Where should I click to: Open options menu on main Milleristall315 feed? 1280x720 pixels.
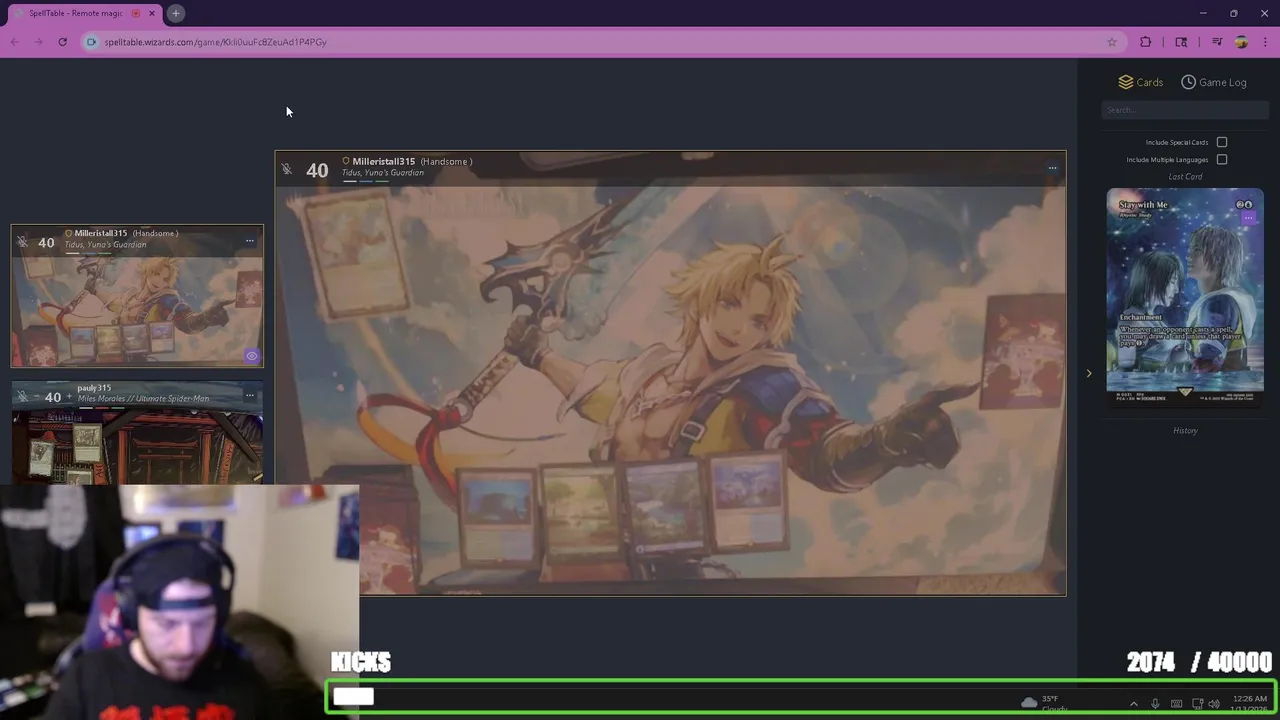pos(1052,168)
